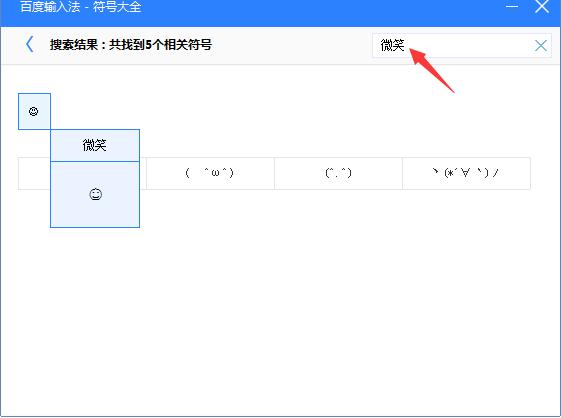Click the 微笑 label in the preview popup
Viewport: 561px width, 418px height.
click(x=95, y=145)
